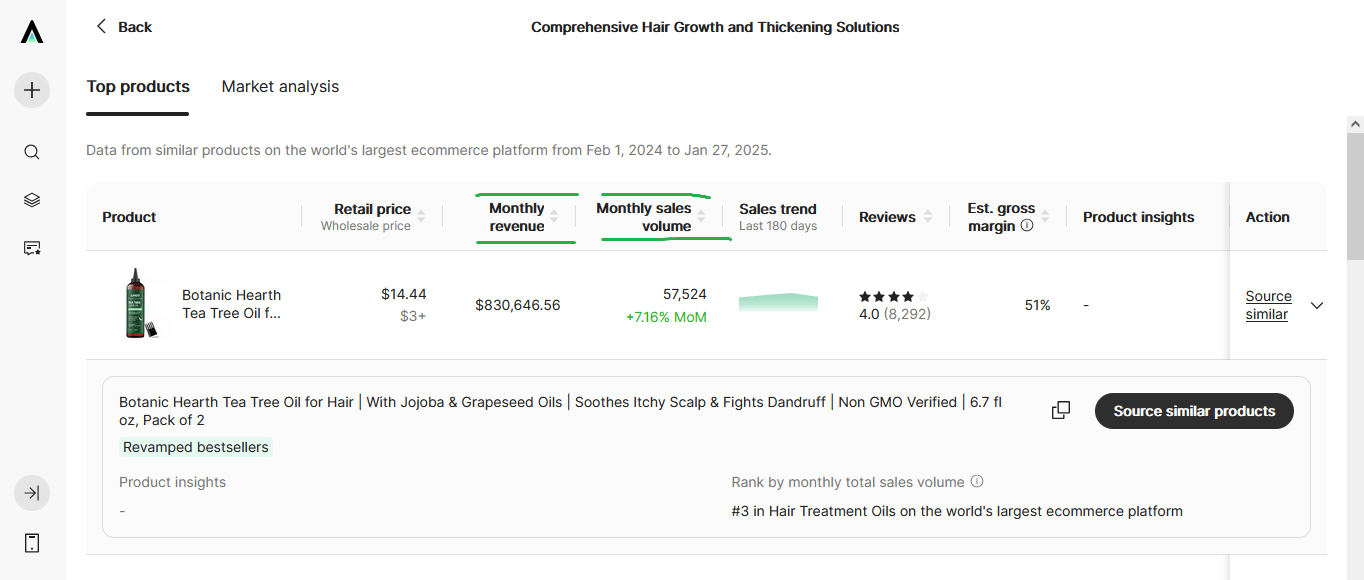Open the message list sidebar icon
Image resolution: width=1364 pixels, height=580 pixels.
pyautogui.click(x=32, y=248)
